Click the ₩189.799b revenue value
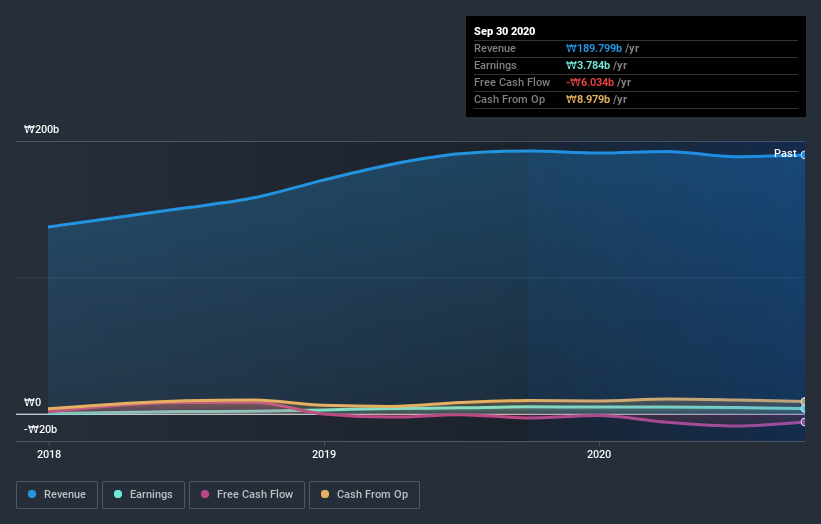The image size is (821, 524). 594,49
